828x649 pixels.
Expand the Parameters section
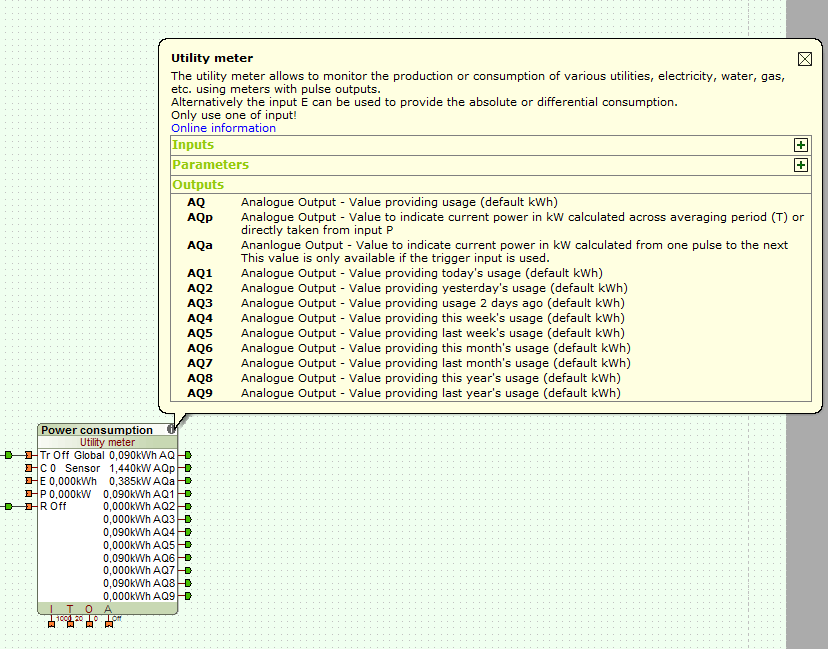(800, 165)
